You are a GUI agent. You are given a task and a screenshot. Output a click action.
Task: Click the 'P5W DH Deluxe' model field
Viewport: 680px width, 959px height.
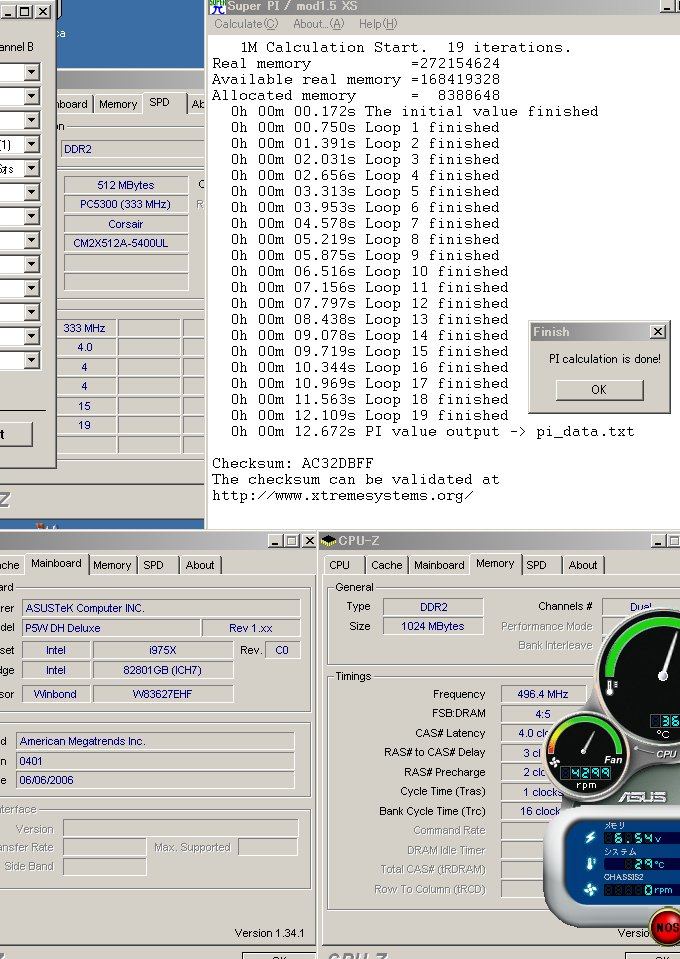point(111,628)
